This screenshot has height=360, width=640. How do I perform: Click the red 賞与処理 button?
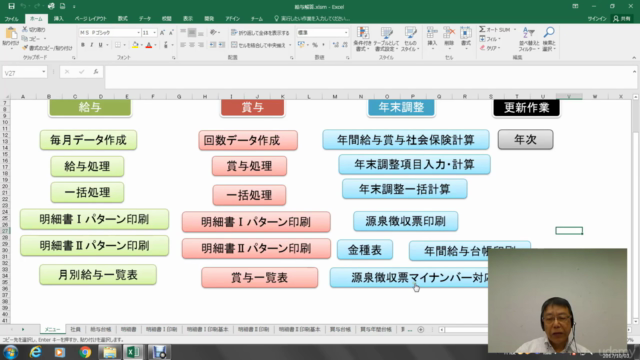(249, 166)
